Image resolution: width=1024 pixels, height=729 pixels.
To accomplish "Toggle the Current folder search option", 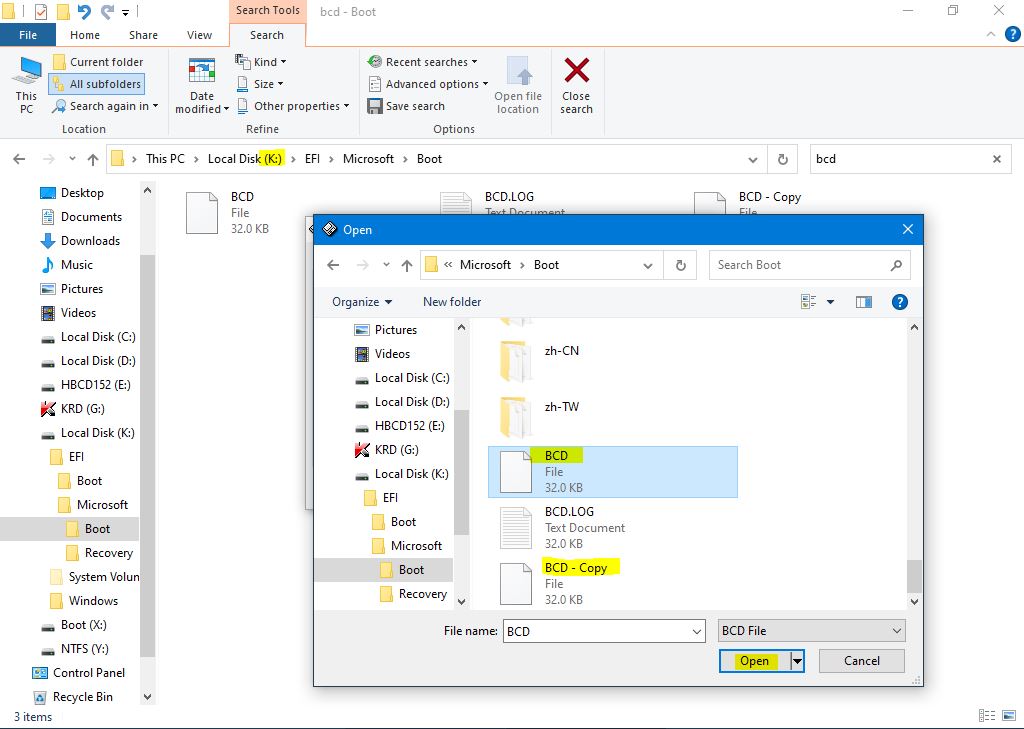I will (x=98, y=62).
